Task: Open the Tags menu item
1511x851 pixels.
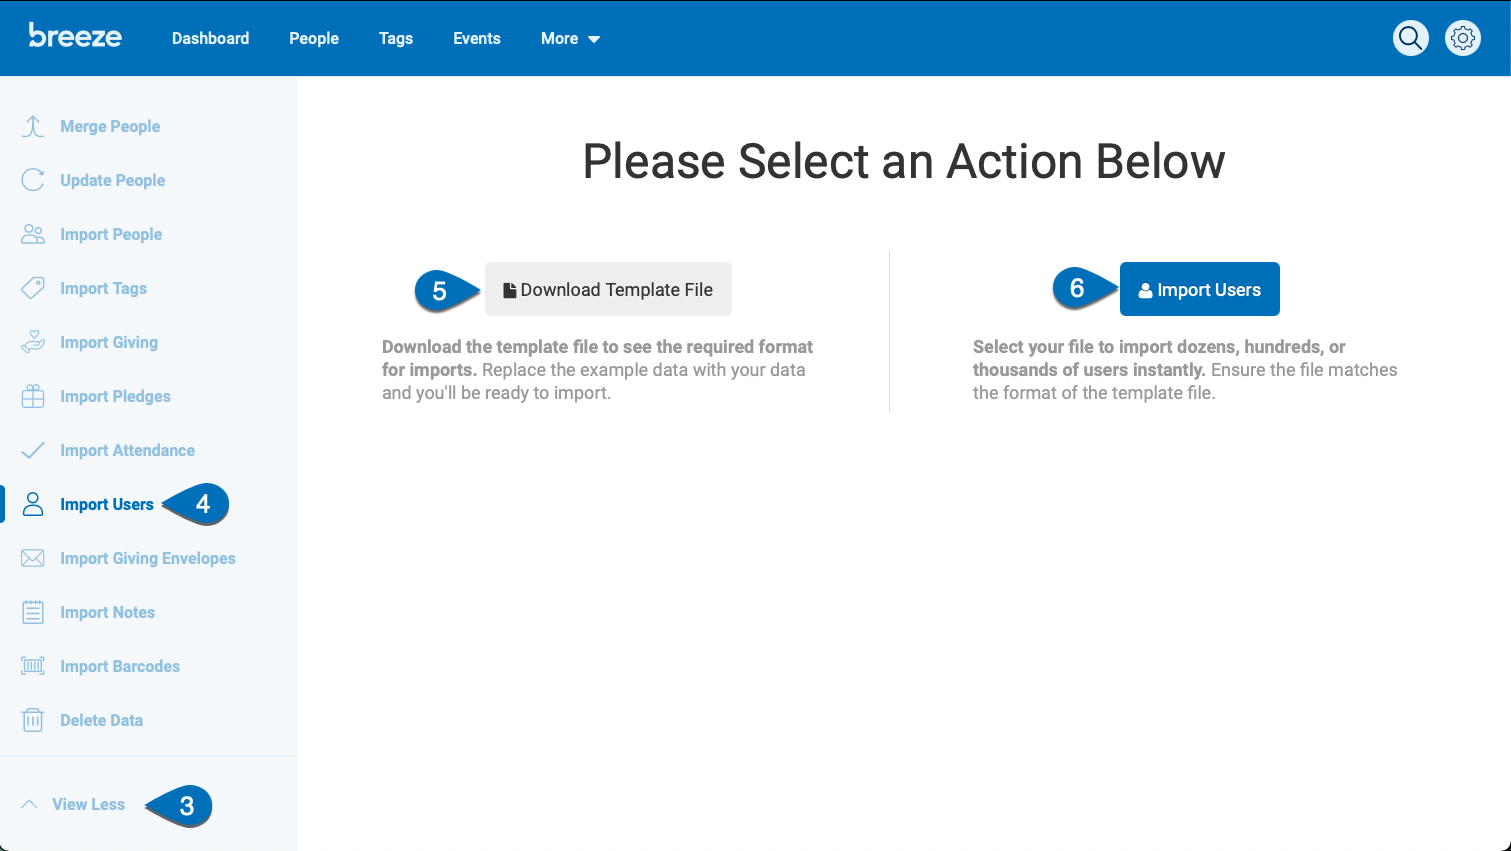Action: [396, 38]
